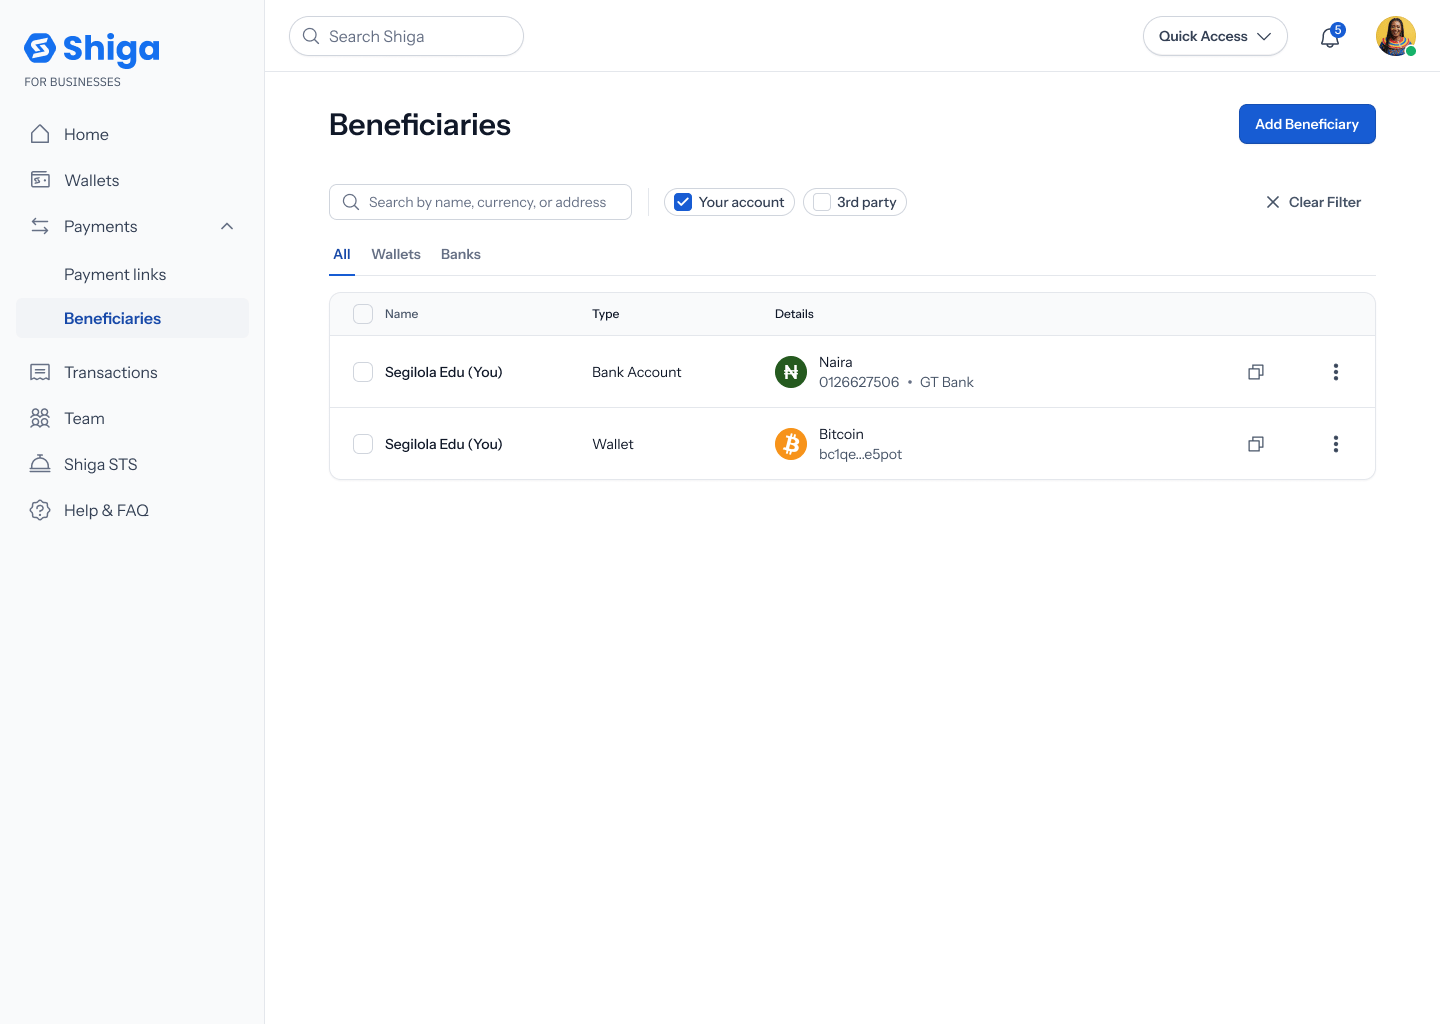Click magnifier icon in Search Shiga
Screen dimensions: 1440x1024
[x=311, y=36]
